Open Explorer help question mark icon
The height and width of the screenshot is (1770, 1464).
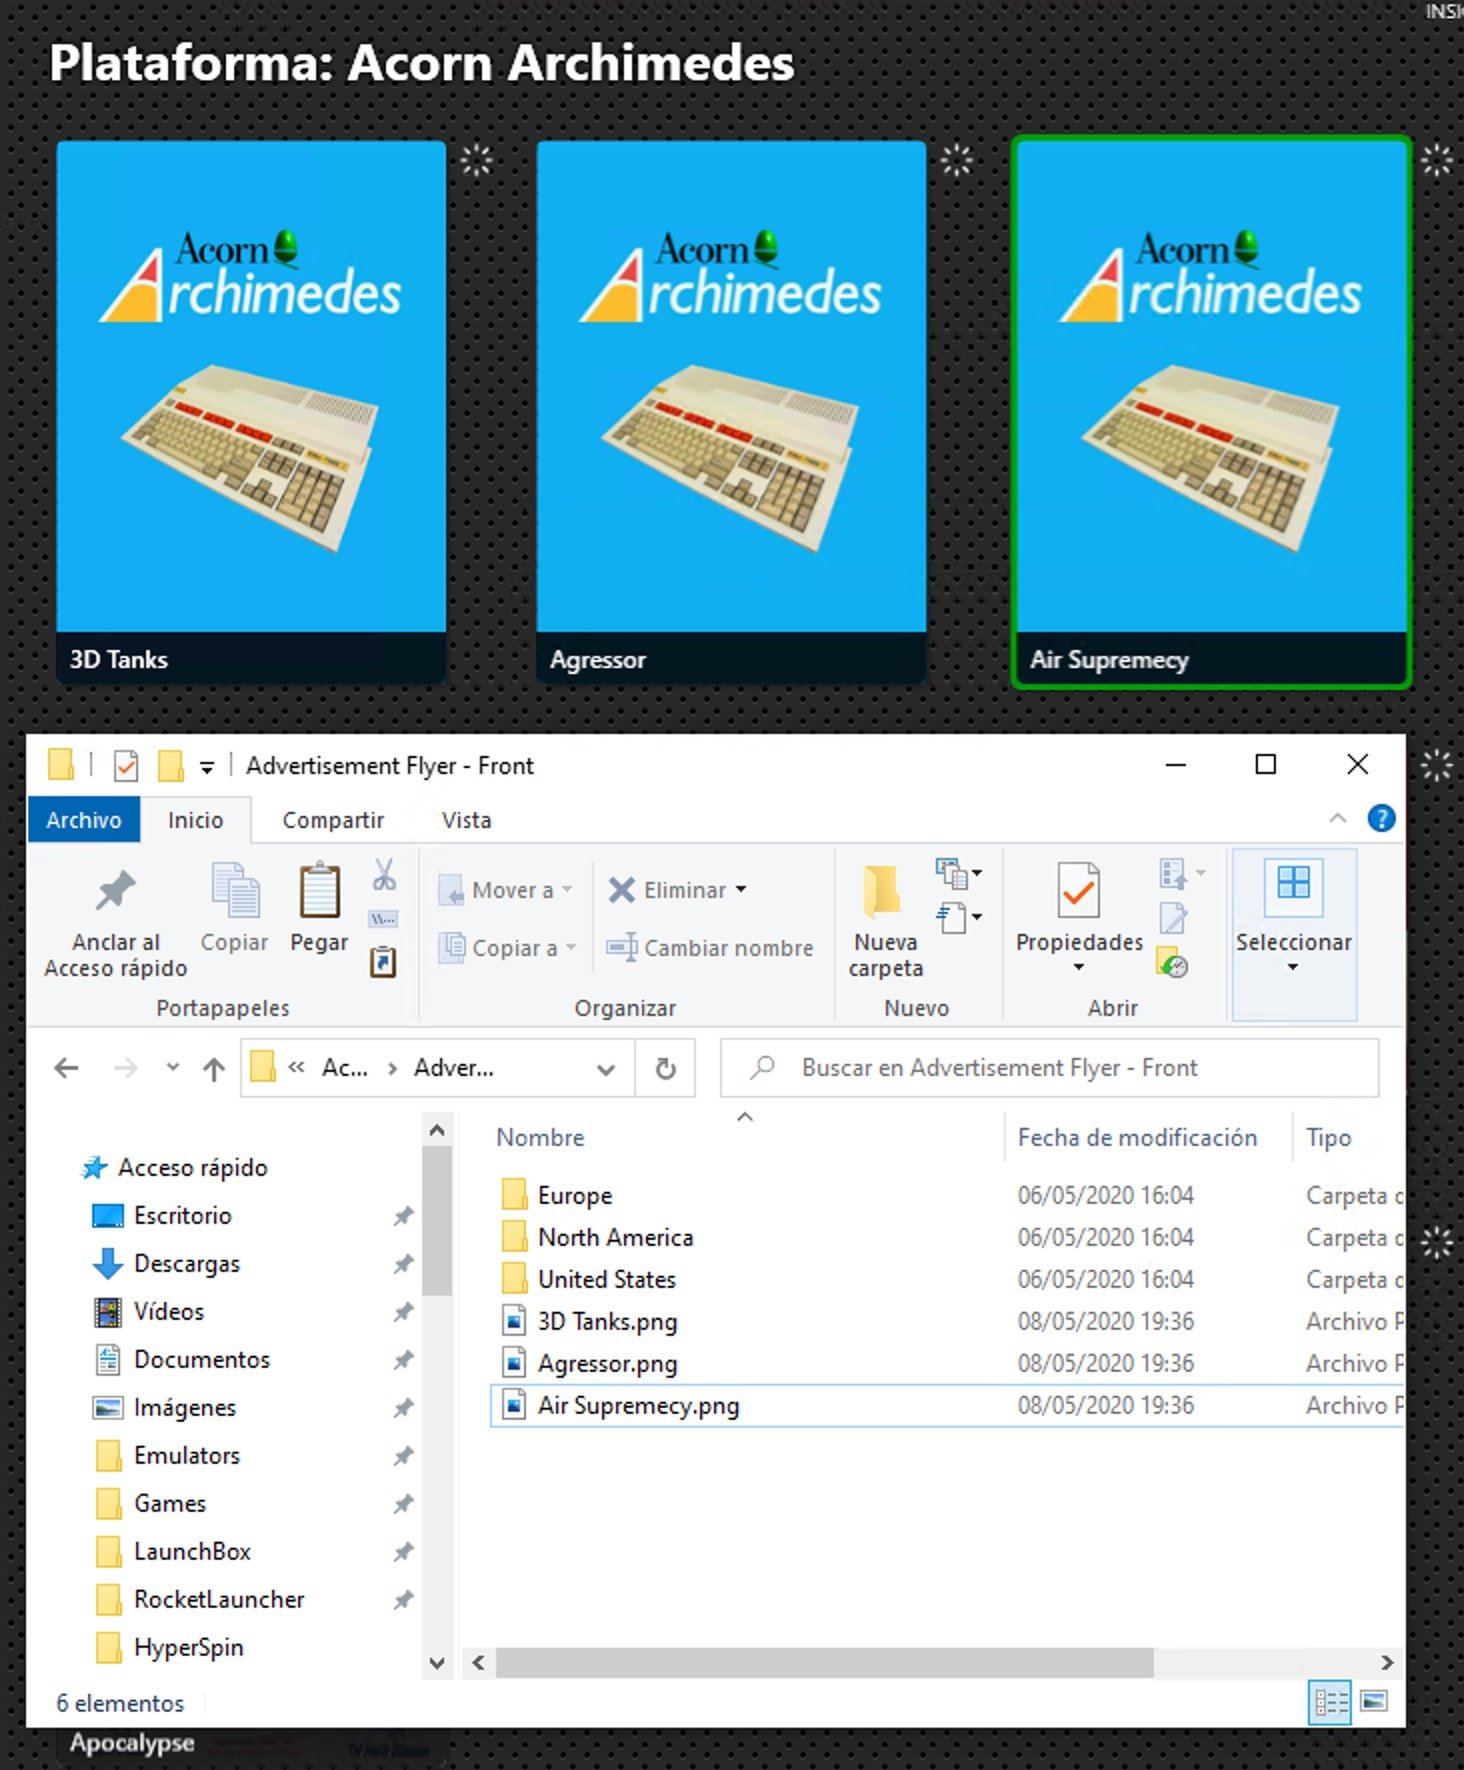pos(1381,819)
